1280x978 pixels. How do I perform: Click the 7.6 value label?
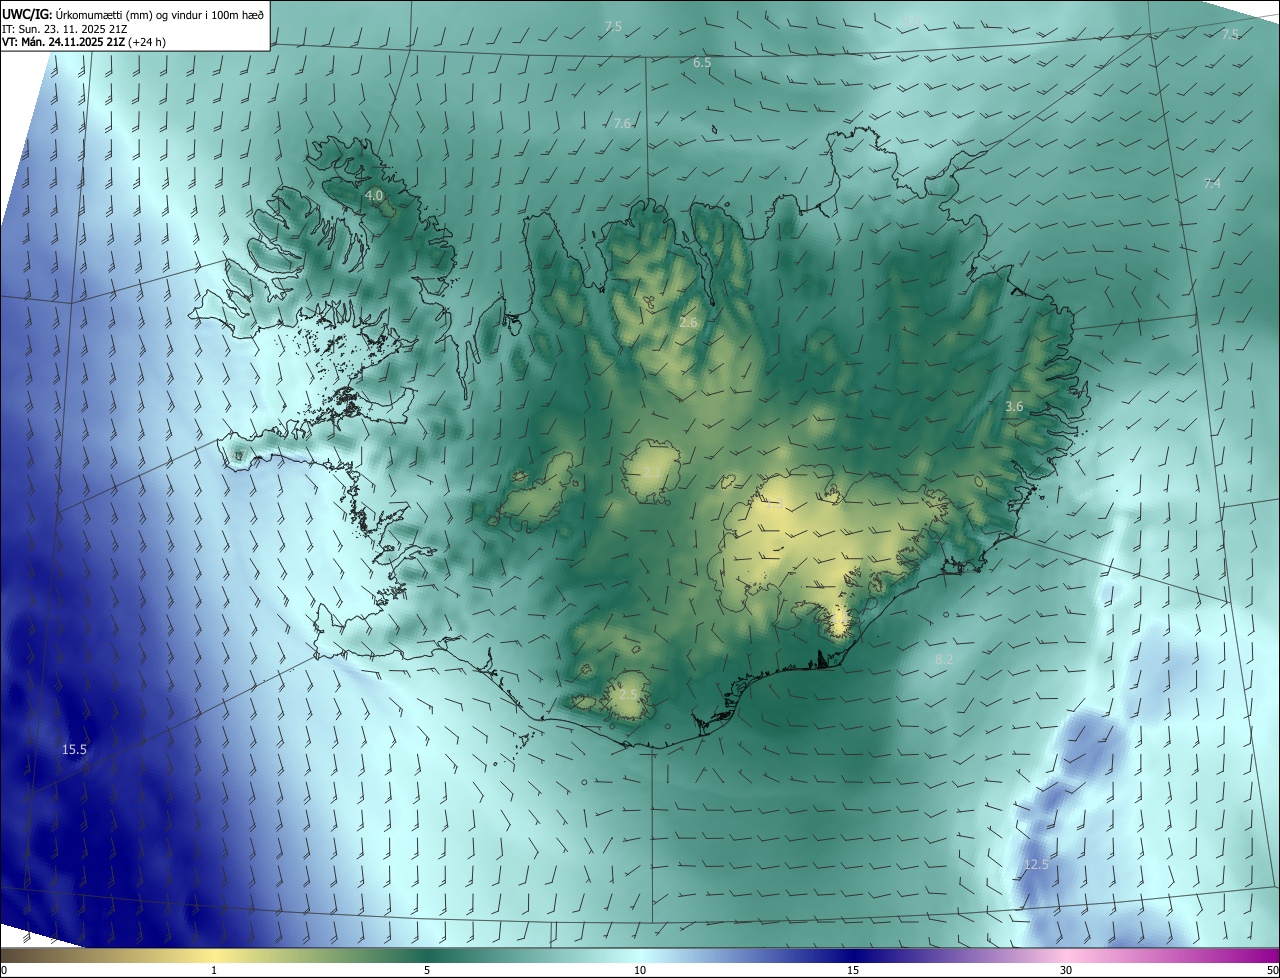pos(622,123)
